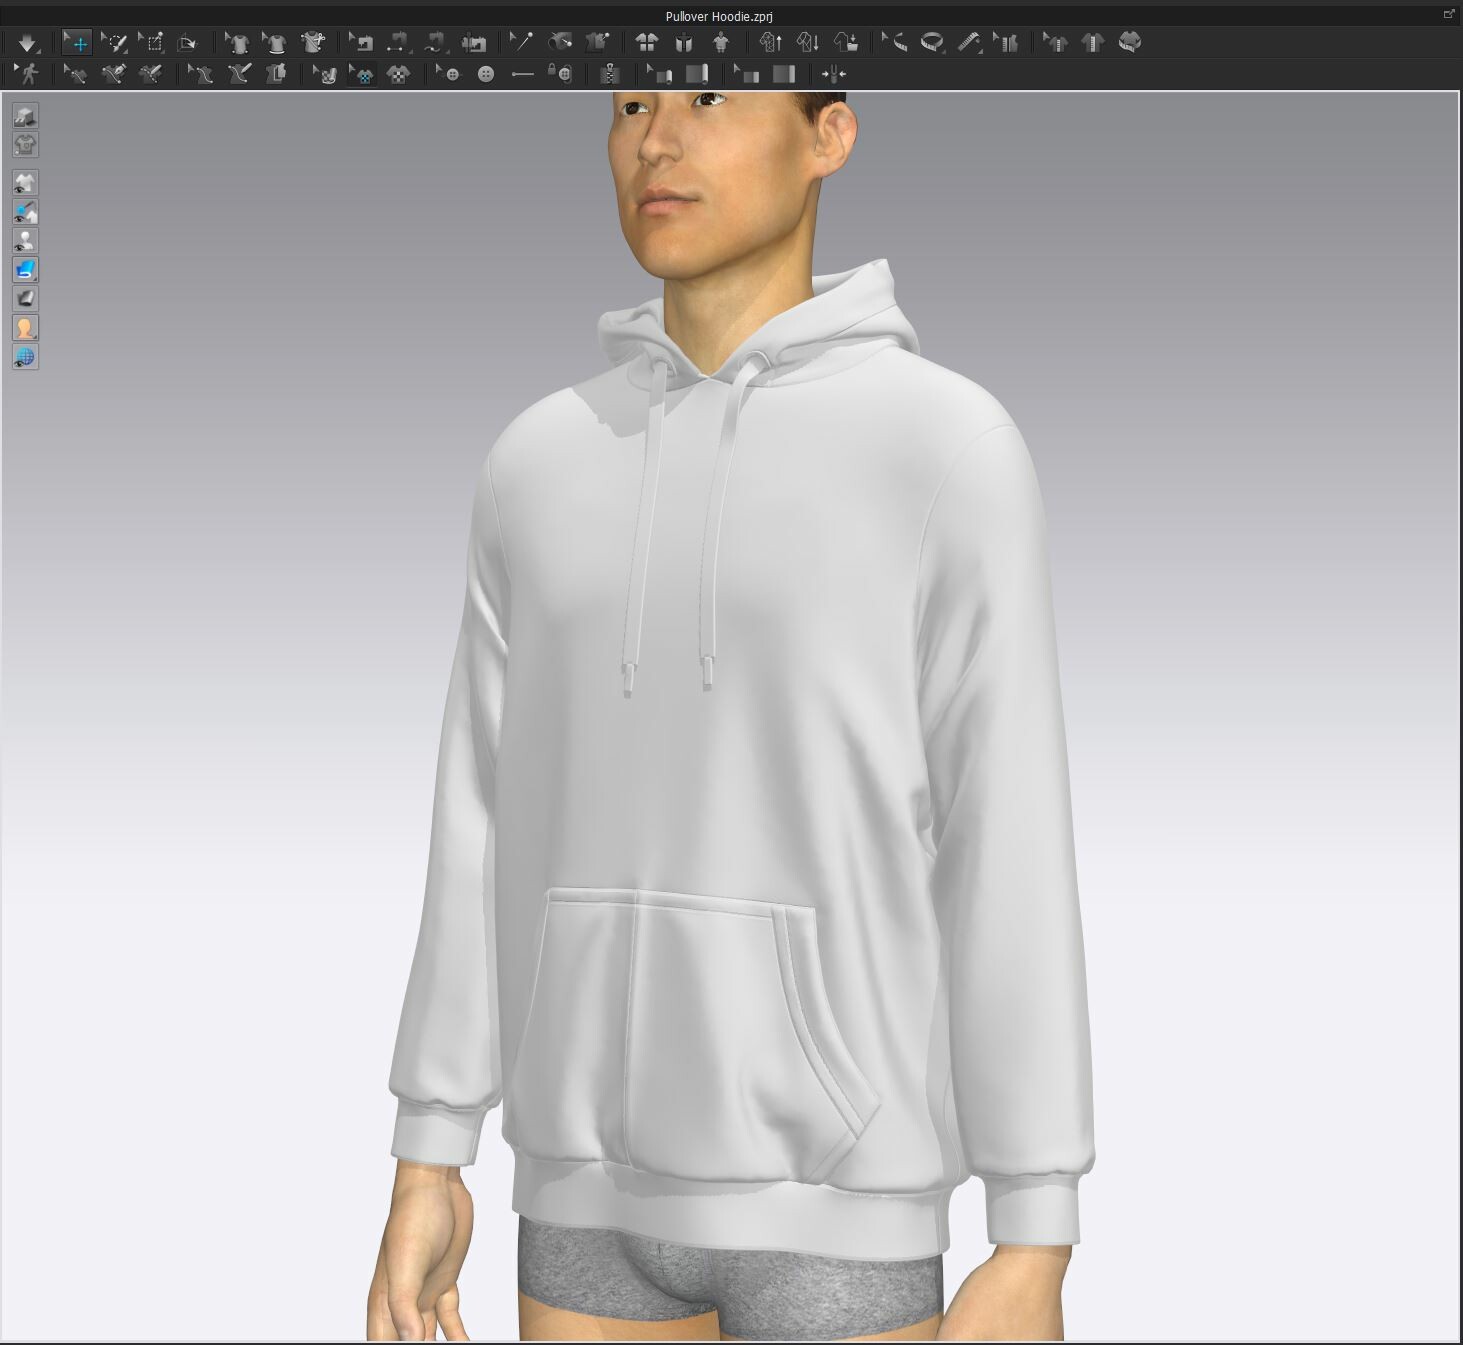Select the Zipper tool

(x=611, y=73)
